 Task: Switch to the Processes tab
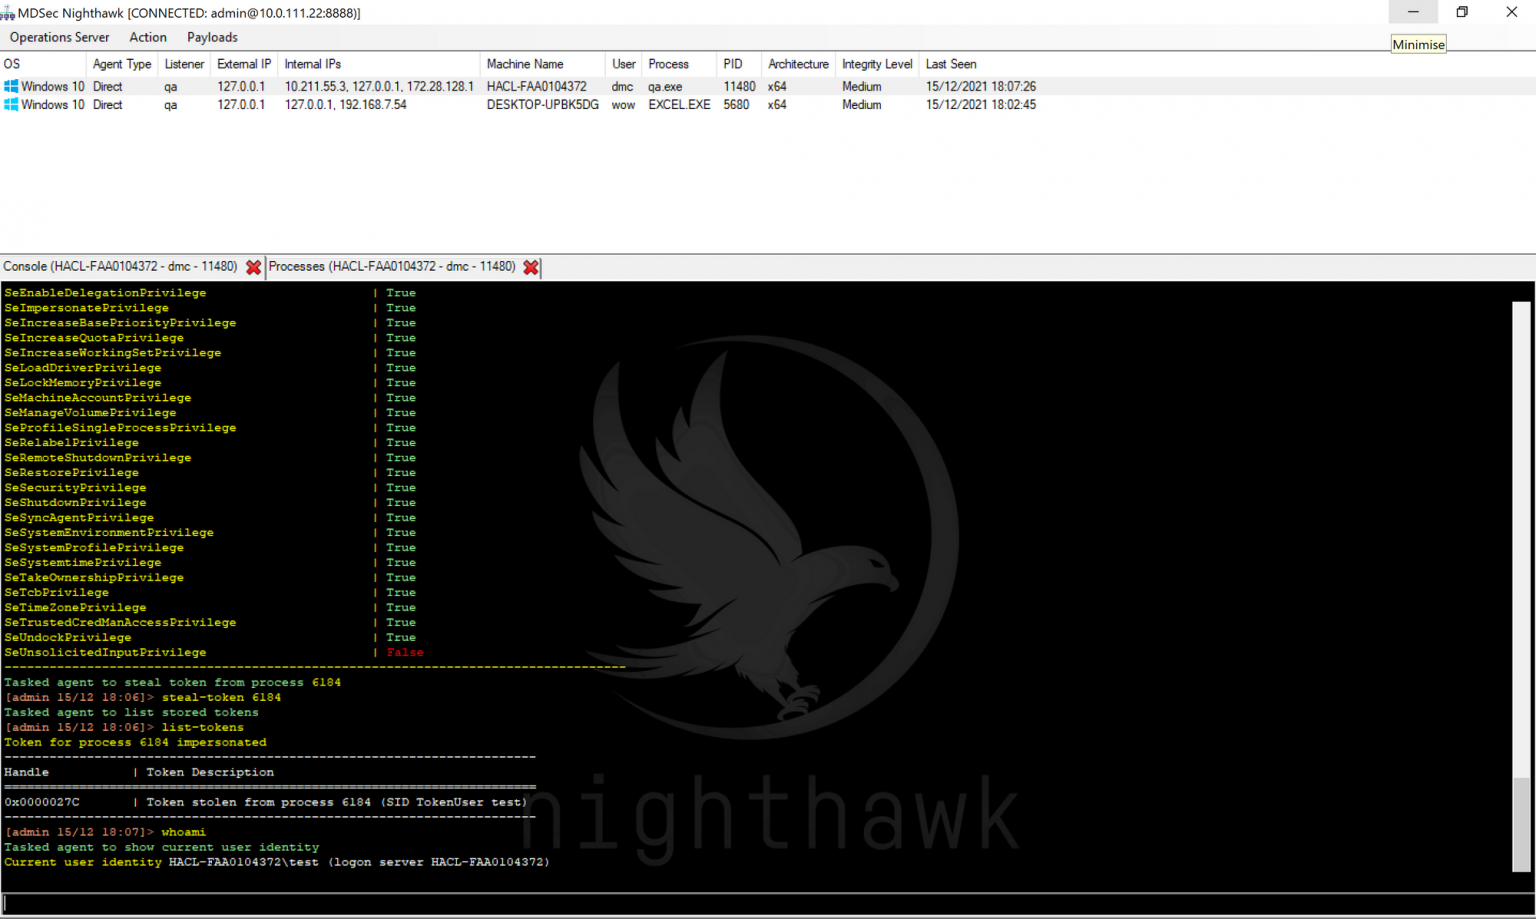pos(392,267)
